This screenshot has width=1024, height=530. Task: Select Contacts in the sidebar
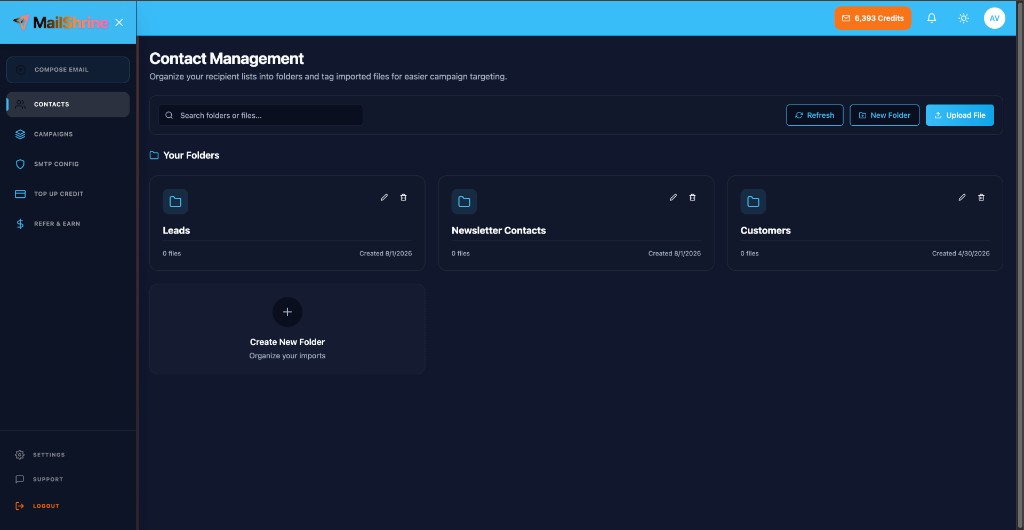(x=68, y=104)
